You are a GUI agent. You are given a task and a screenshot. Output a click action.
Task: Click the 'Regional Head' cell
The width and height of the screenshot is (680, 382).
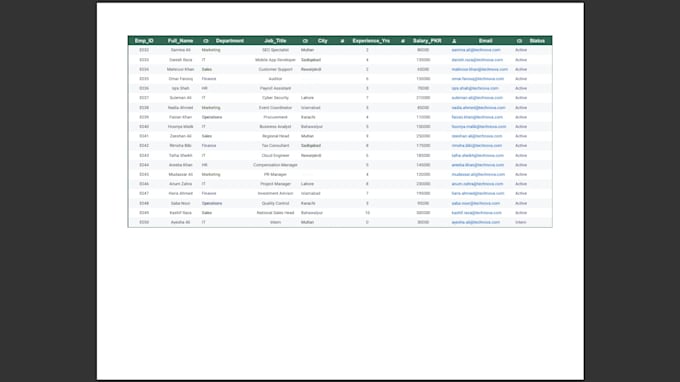tap(275, 136)
